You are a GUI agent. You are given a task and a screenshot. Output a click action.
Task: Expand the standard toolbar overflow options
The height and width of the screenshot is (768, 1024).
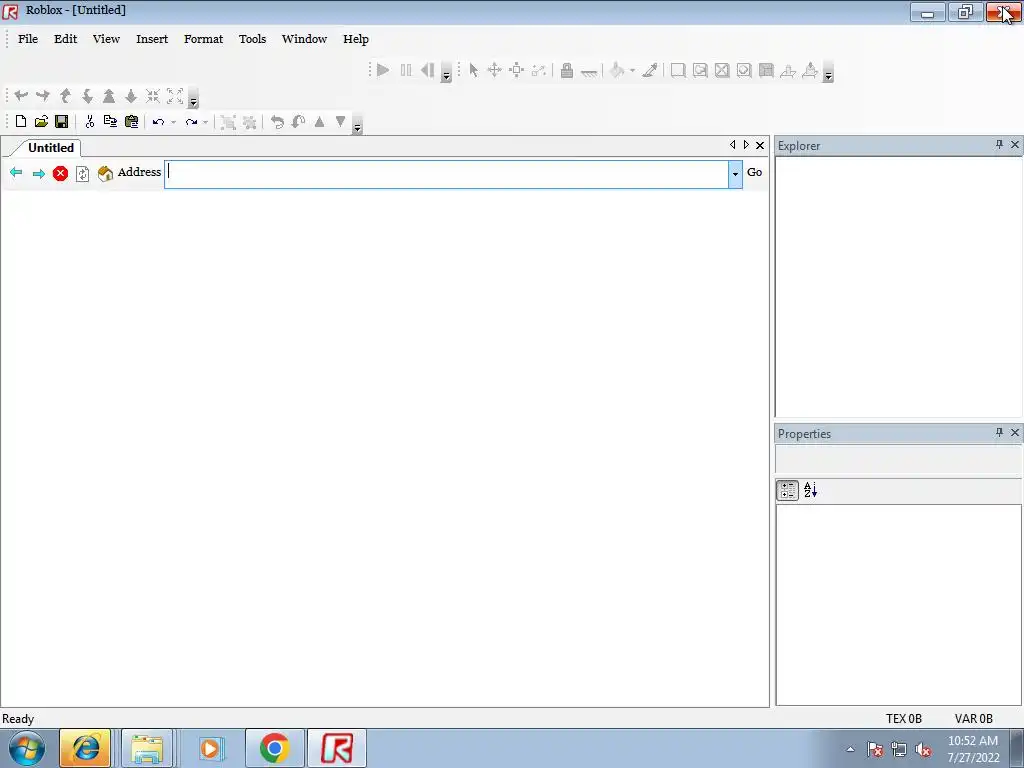[357, 123]
